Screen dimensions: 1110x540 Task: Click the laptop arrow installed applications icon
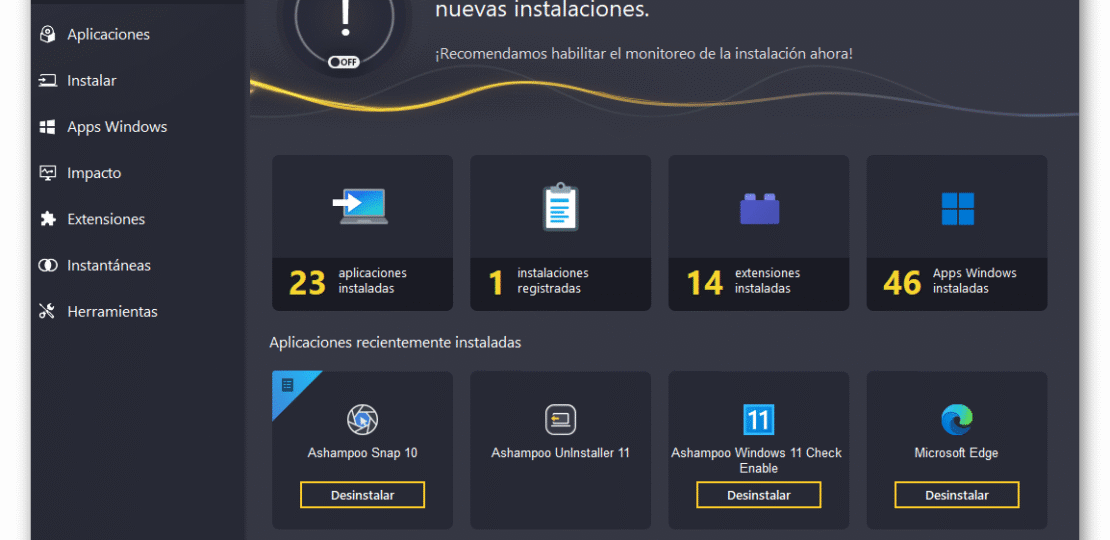(x=360, y=206)
